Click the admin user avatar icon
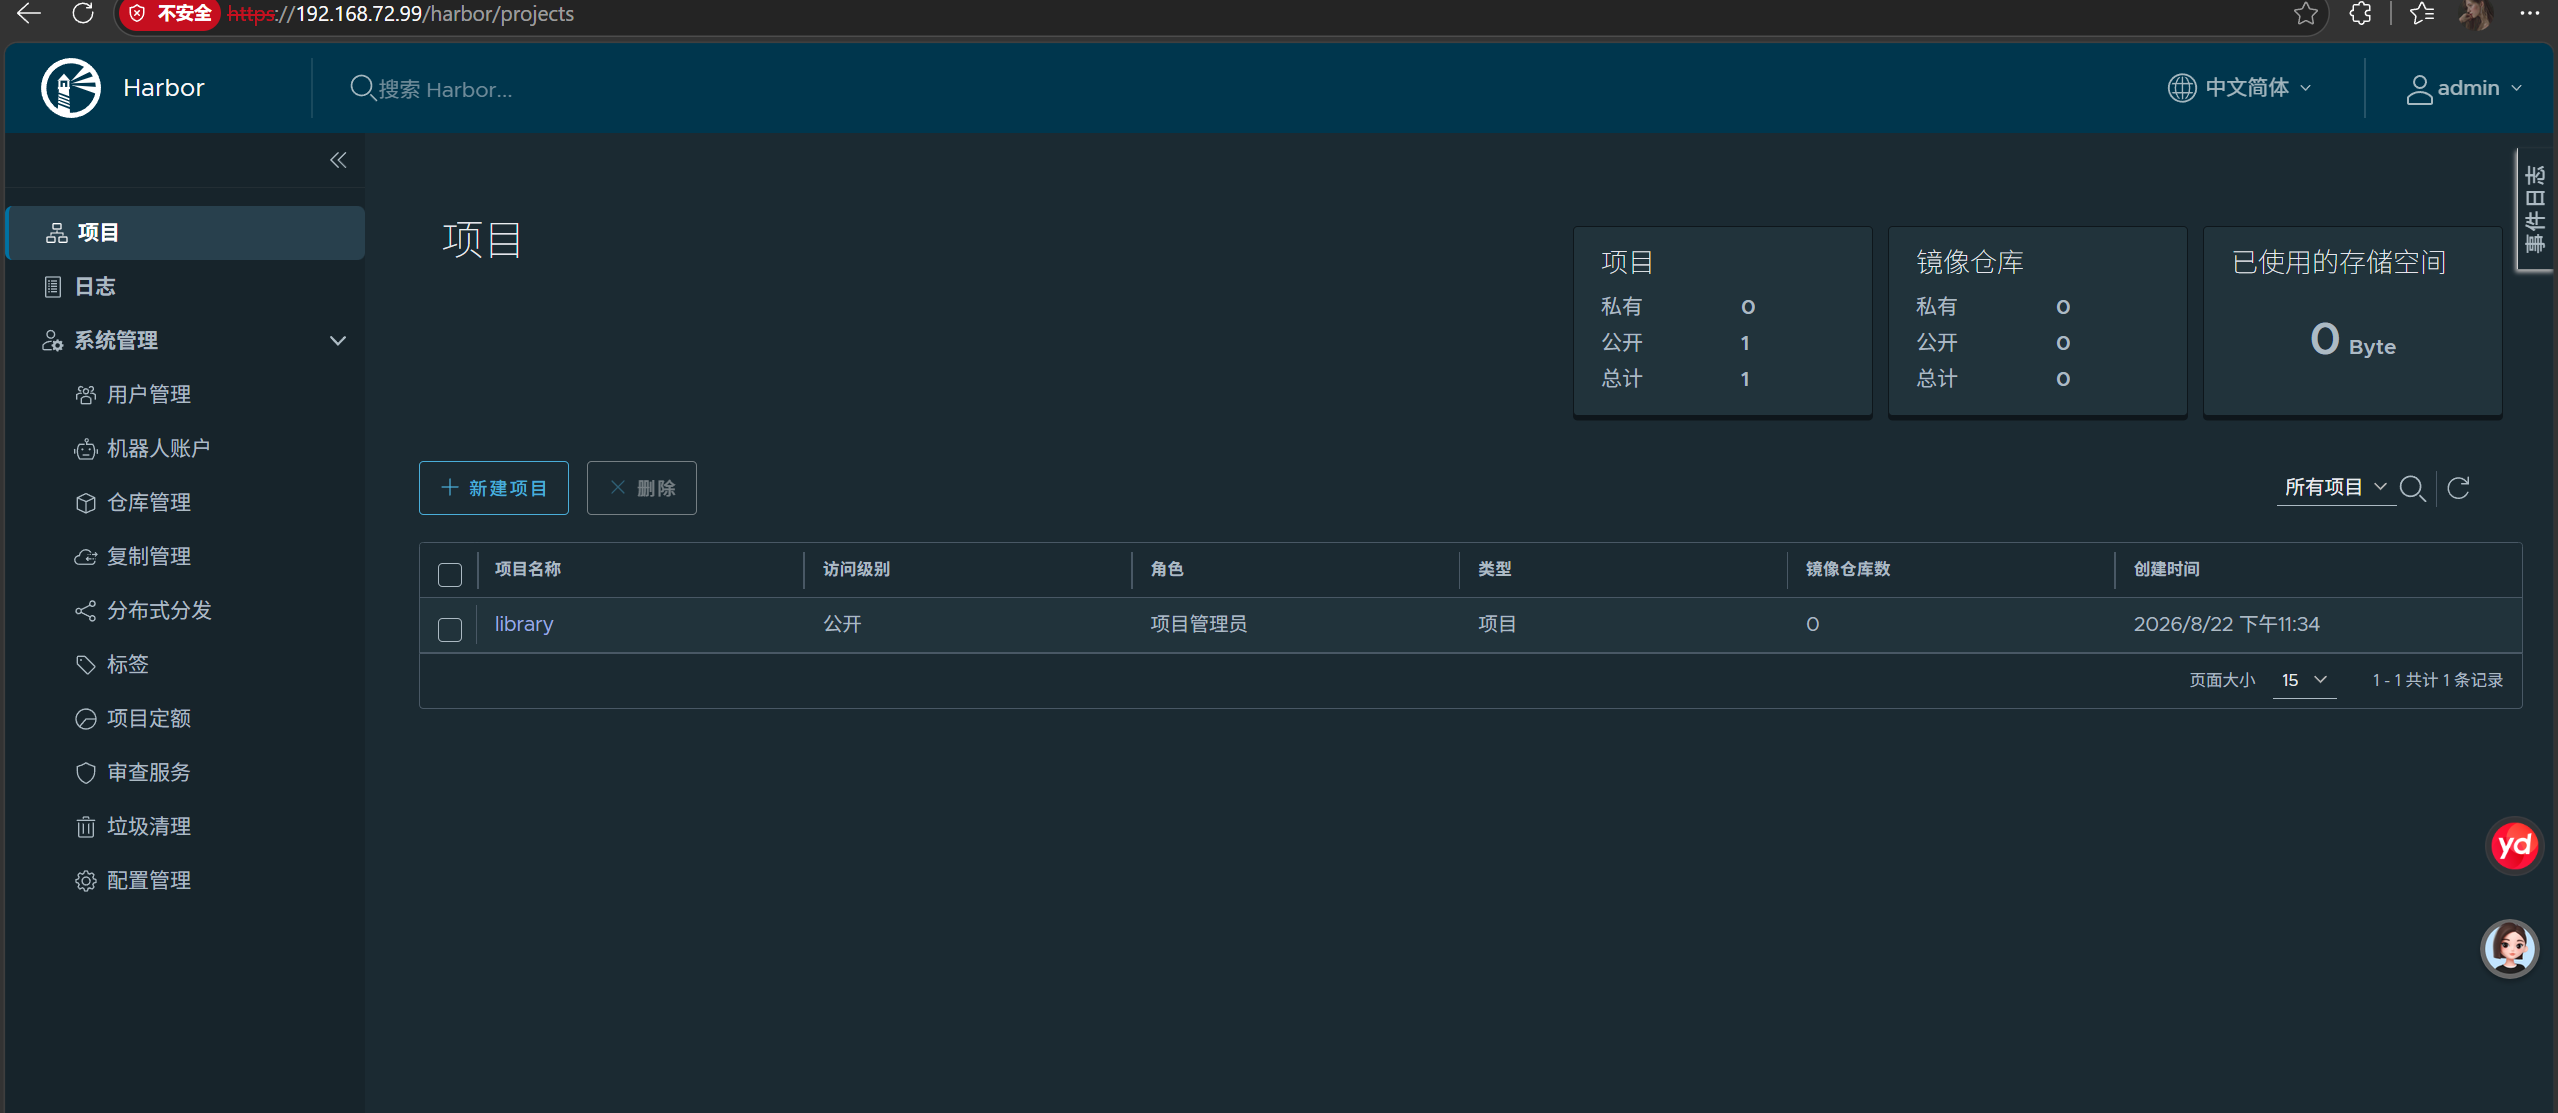The image size is (2558, 1113). tap(2419, 89)
